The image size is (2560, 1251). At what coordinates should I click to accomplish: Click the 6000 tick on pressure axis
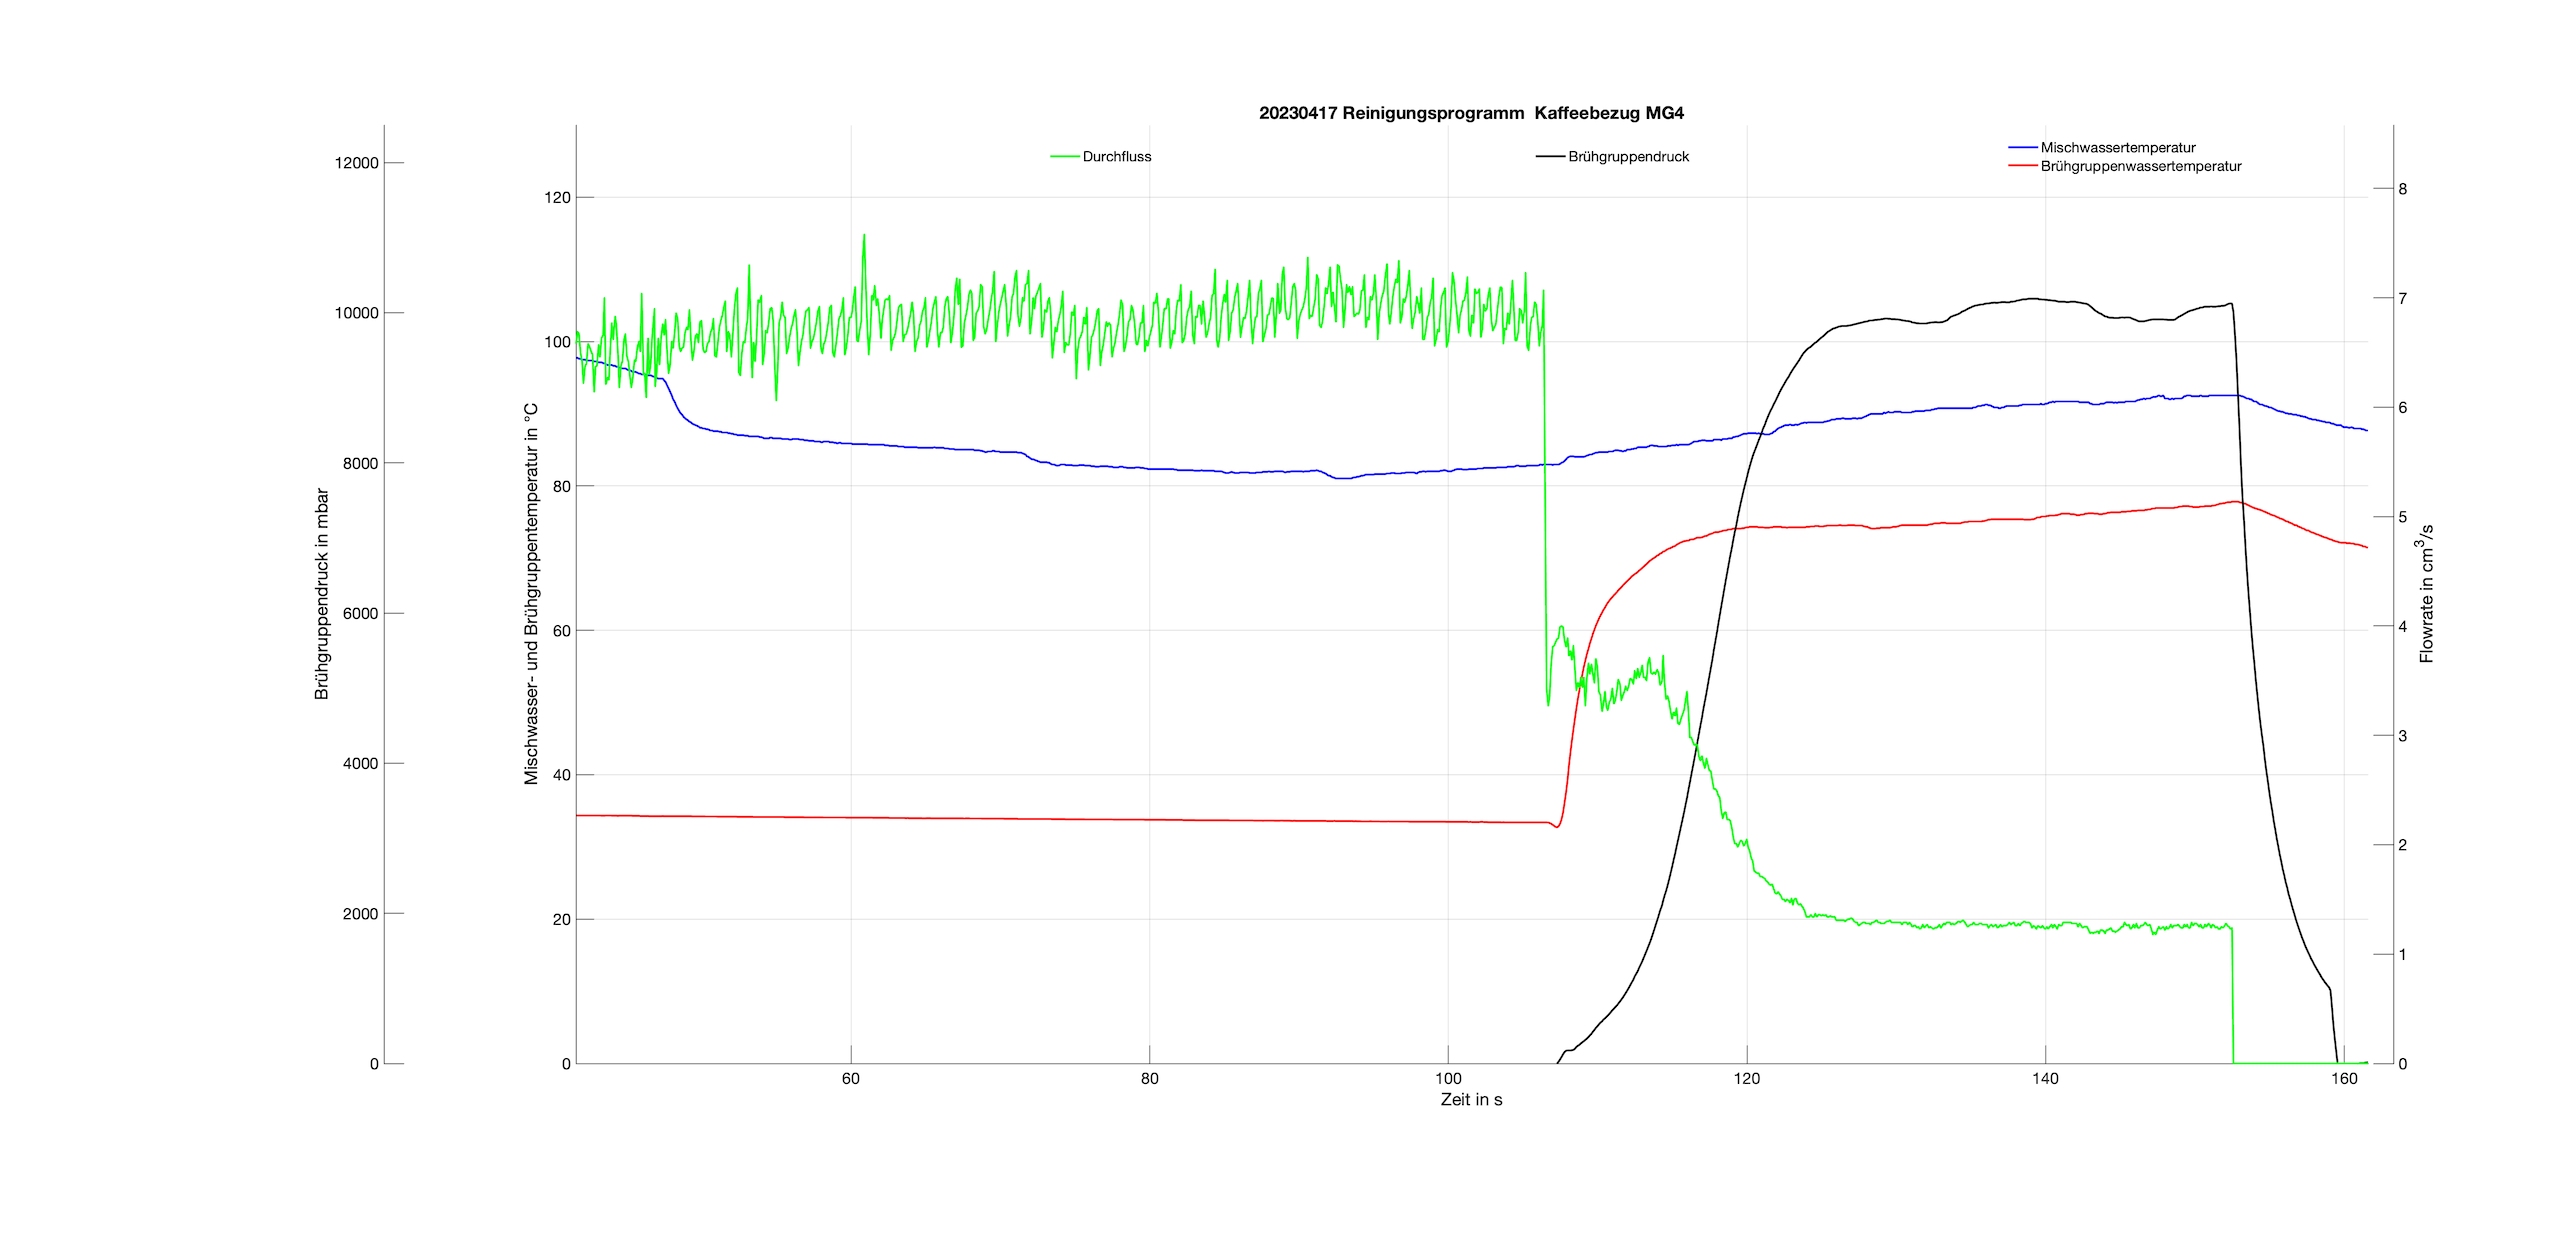[x=360, y=614]
